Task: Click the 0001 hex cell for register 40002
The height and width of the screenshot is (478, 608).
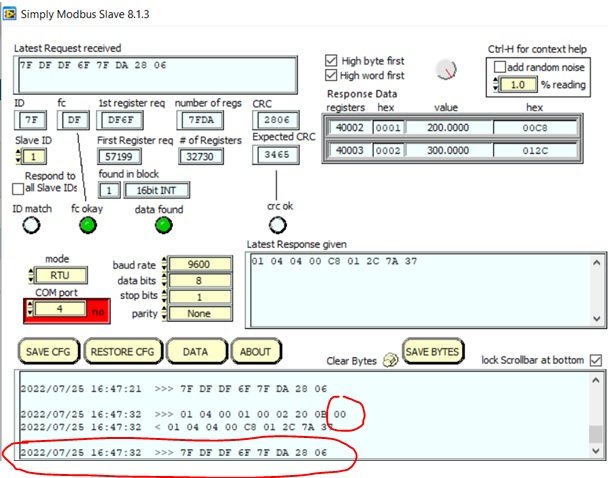Action: pos(388,128)
